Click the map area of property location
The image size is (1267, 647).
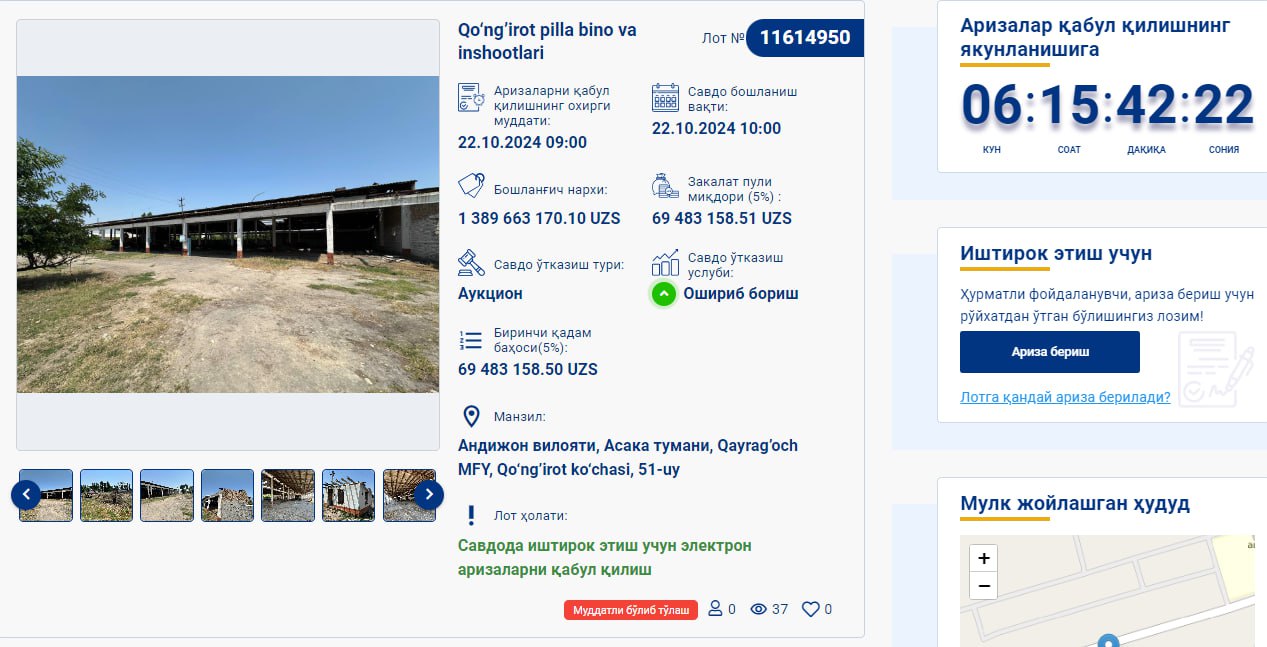tap(1107, 591)
